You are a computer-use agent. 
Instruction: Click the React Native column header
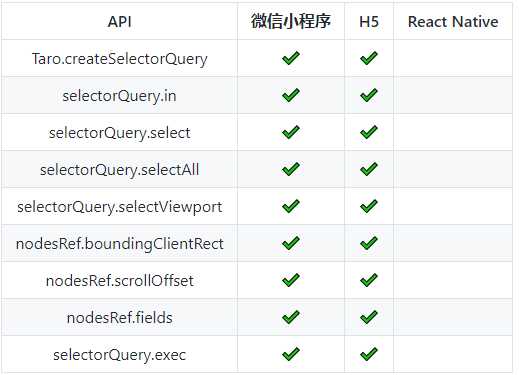(453, 22)
